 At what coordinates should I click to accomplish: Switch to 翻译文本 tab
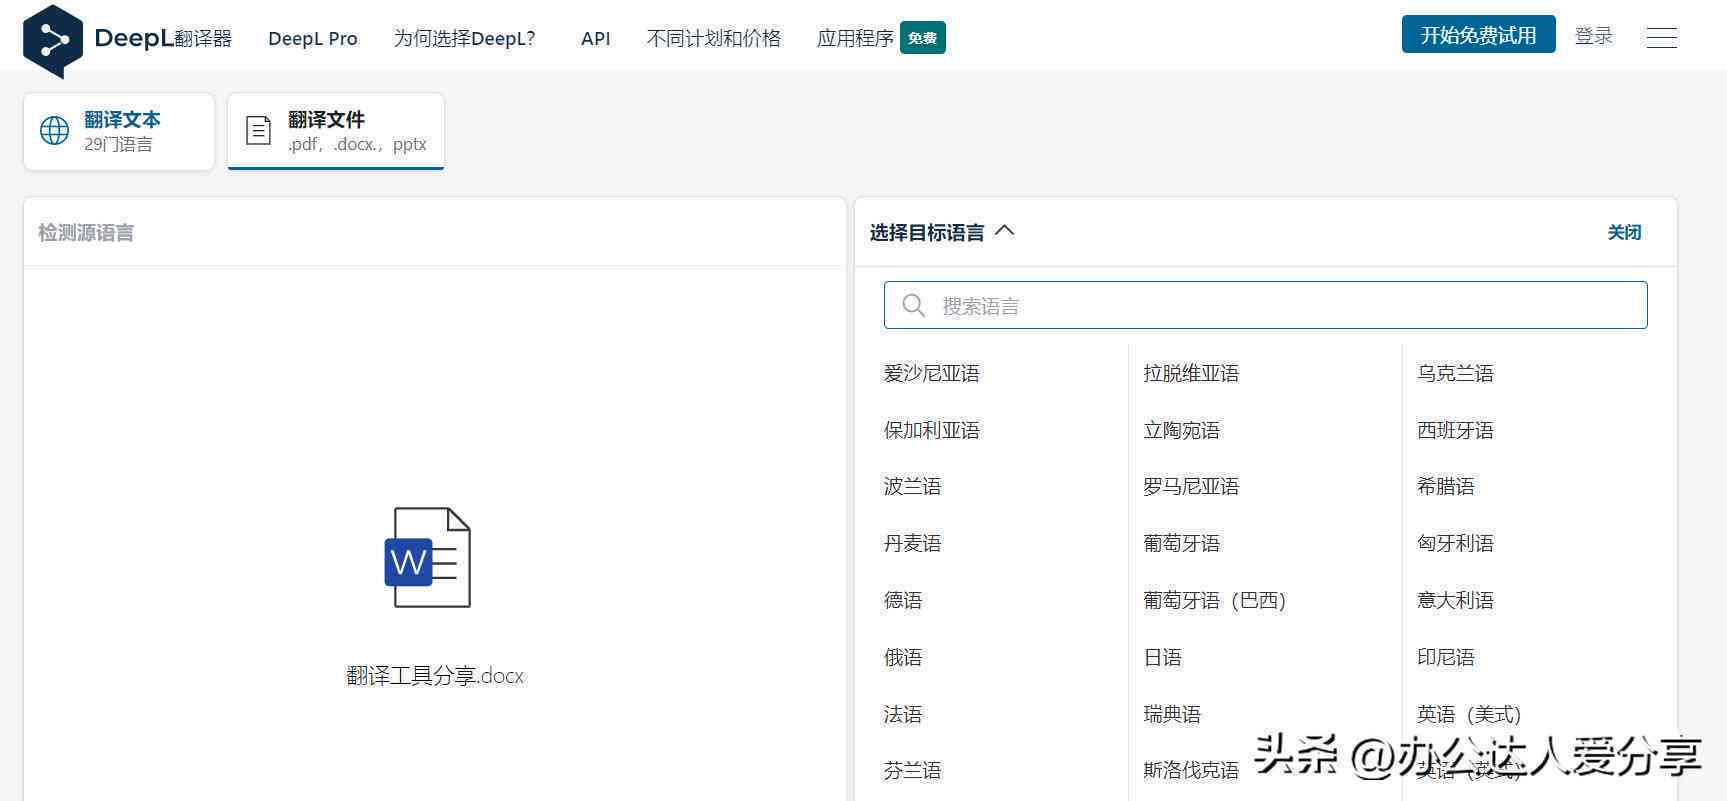point(119,131)
